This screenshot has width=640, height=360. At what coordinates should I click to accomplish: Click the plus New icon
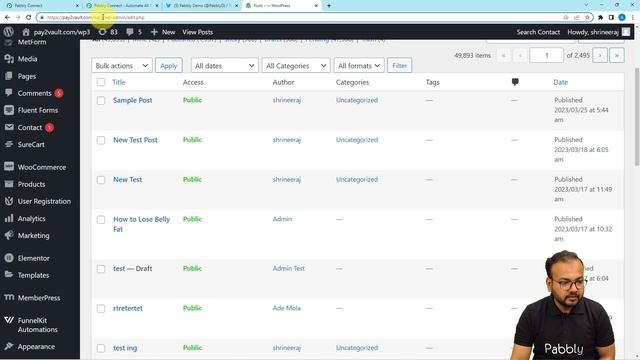pos(154,32)
